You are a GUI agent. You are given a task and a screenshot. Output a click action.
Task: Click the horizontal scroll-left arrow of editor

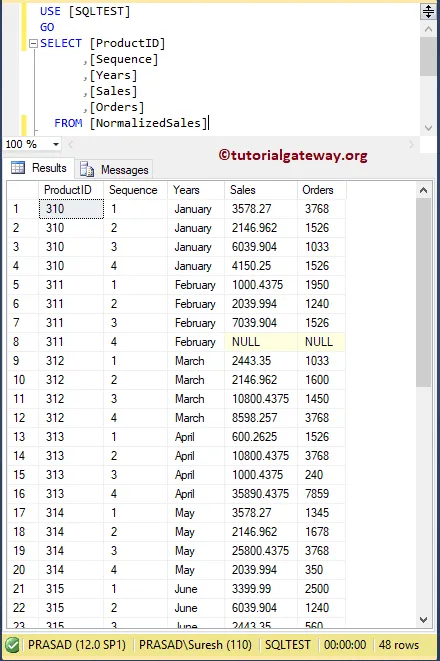(71, 145)
